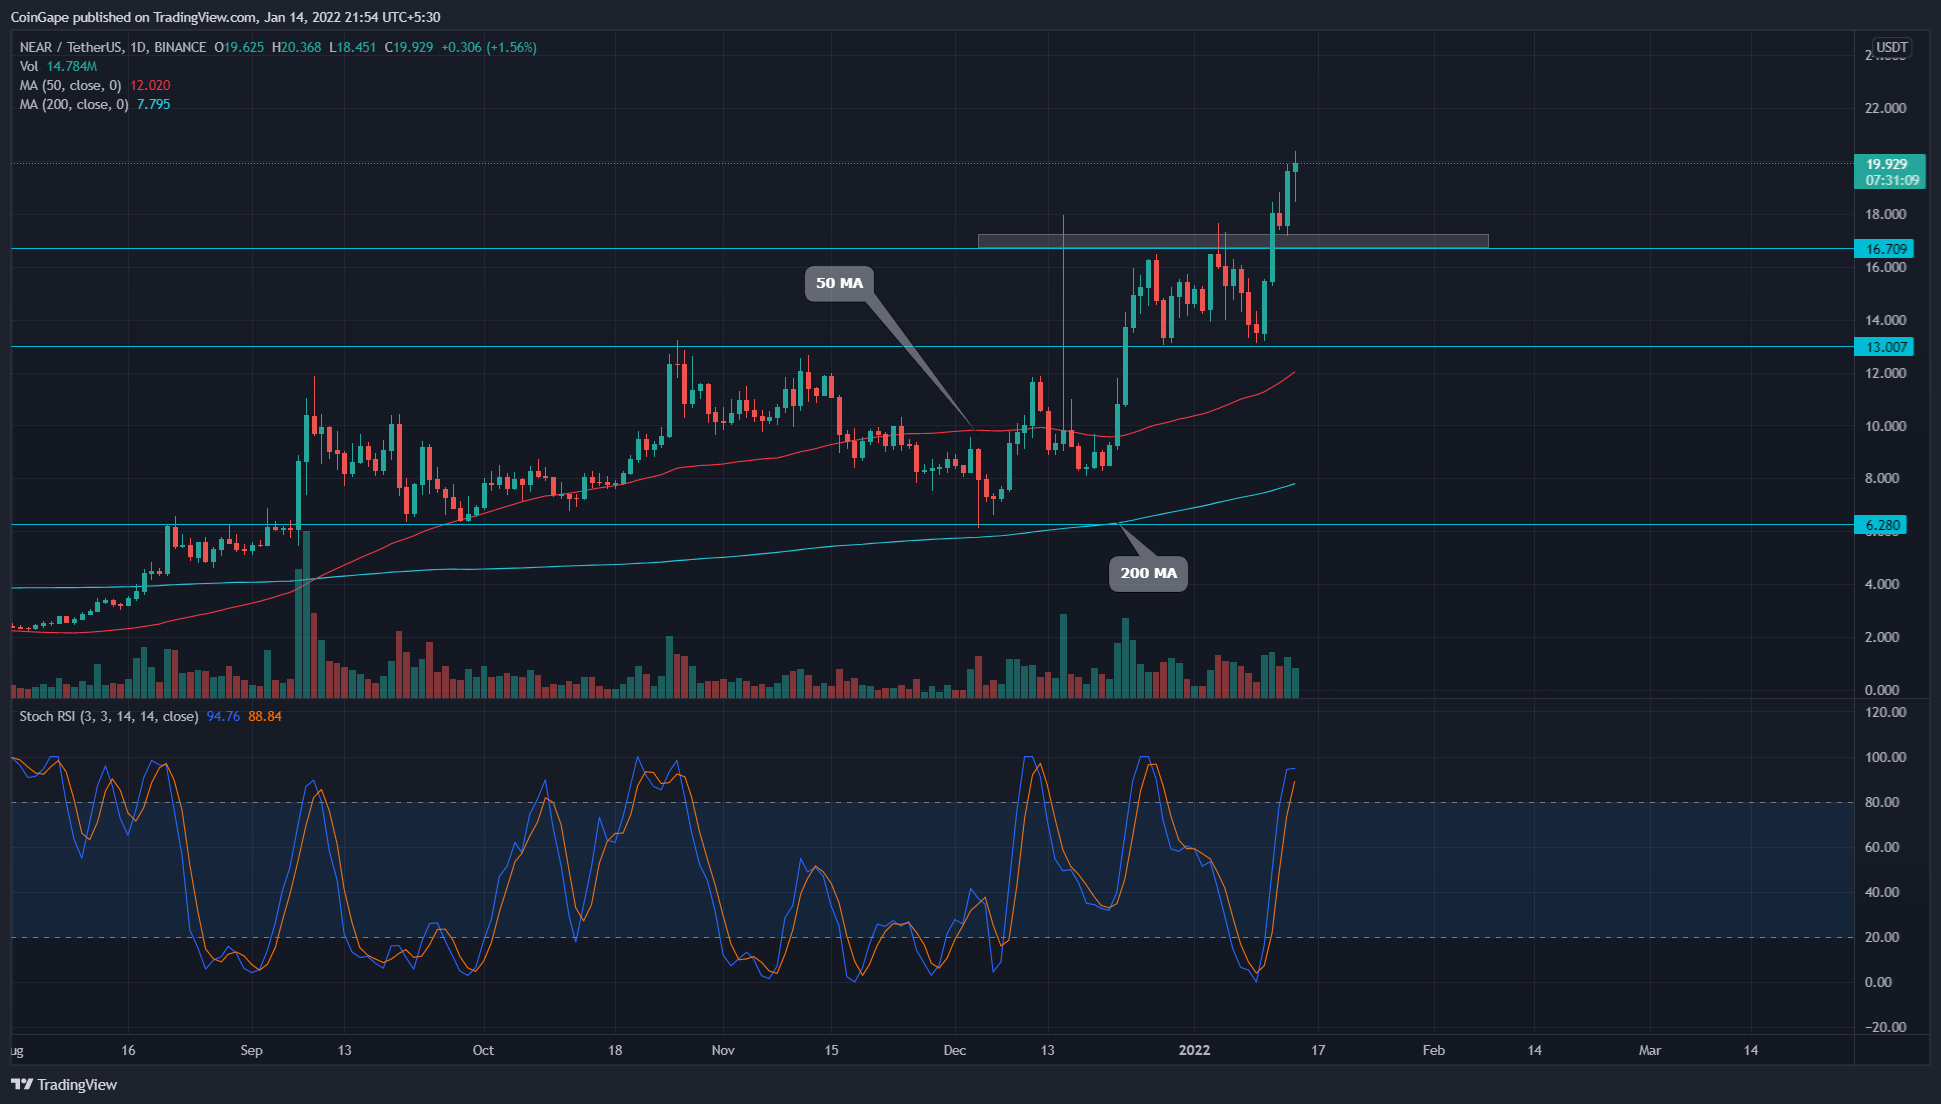
Task: Select the 13.007 horizontal line price tag
Action: coord(1886,347)
